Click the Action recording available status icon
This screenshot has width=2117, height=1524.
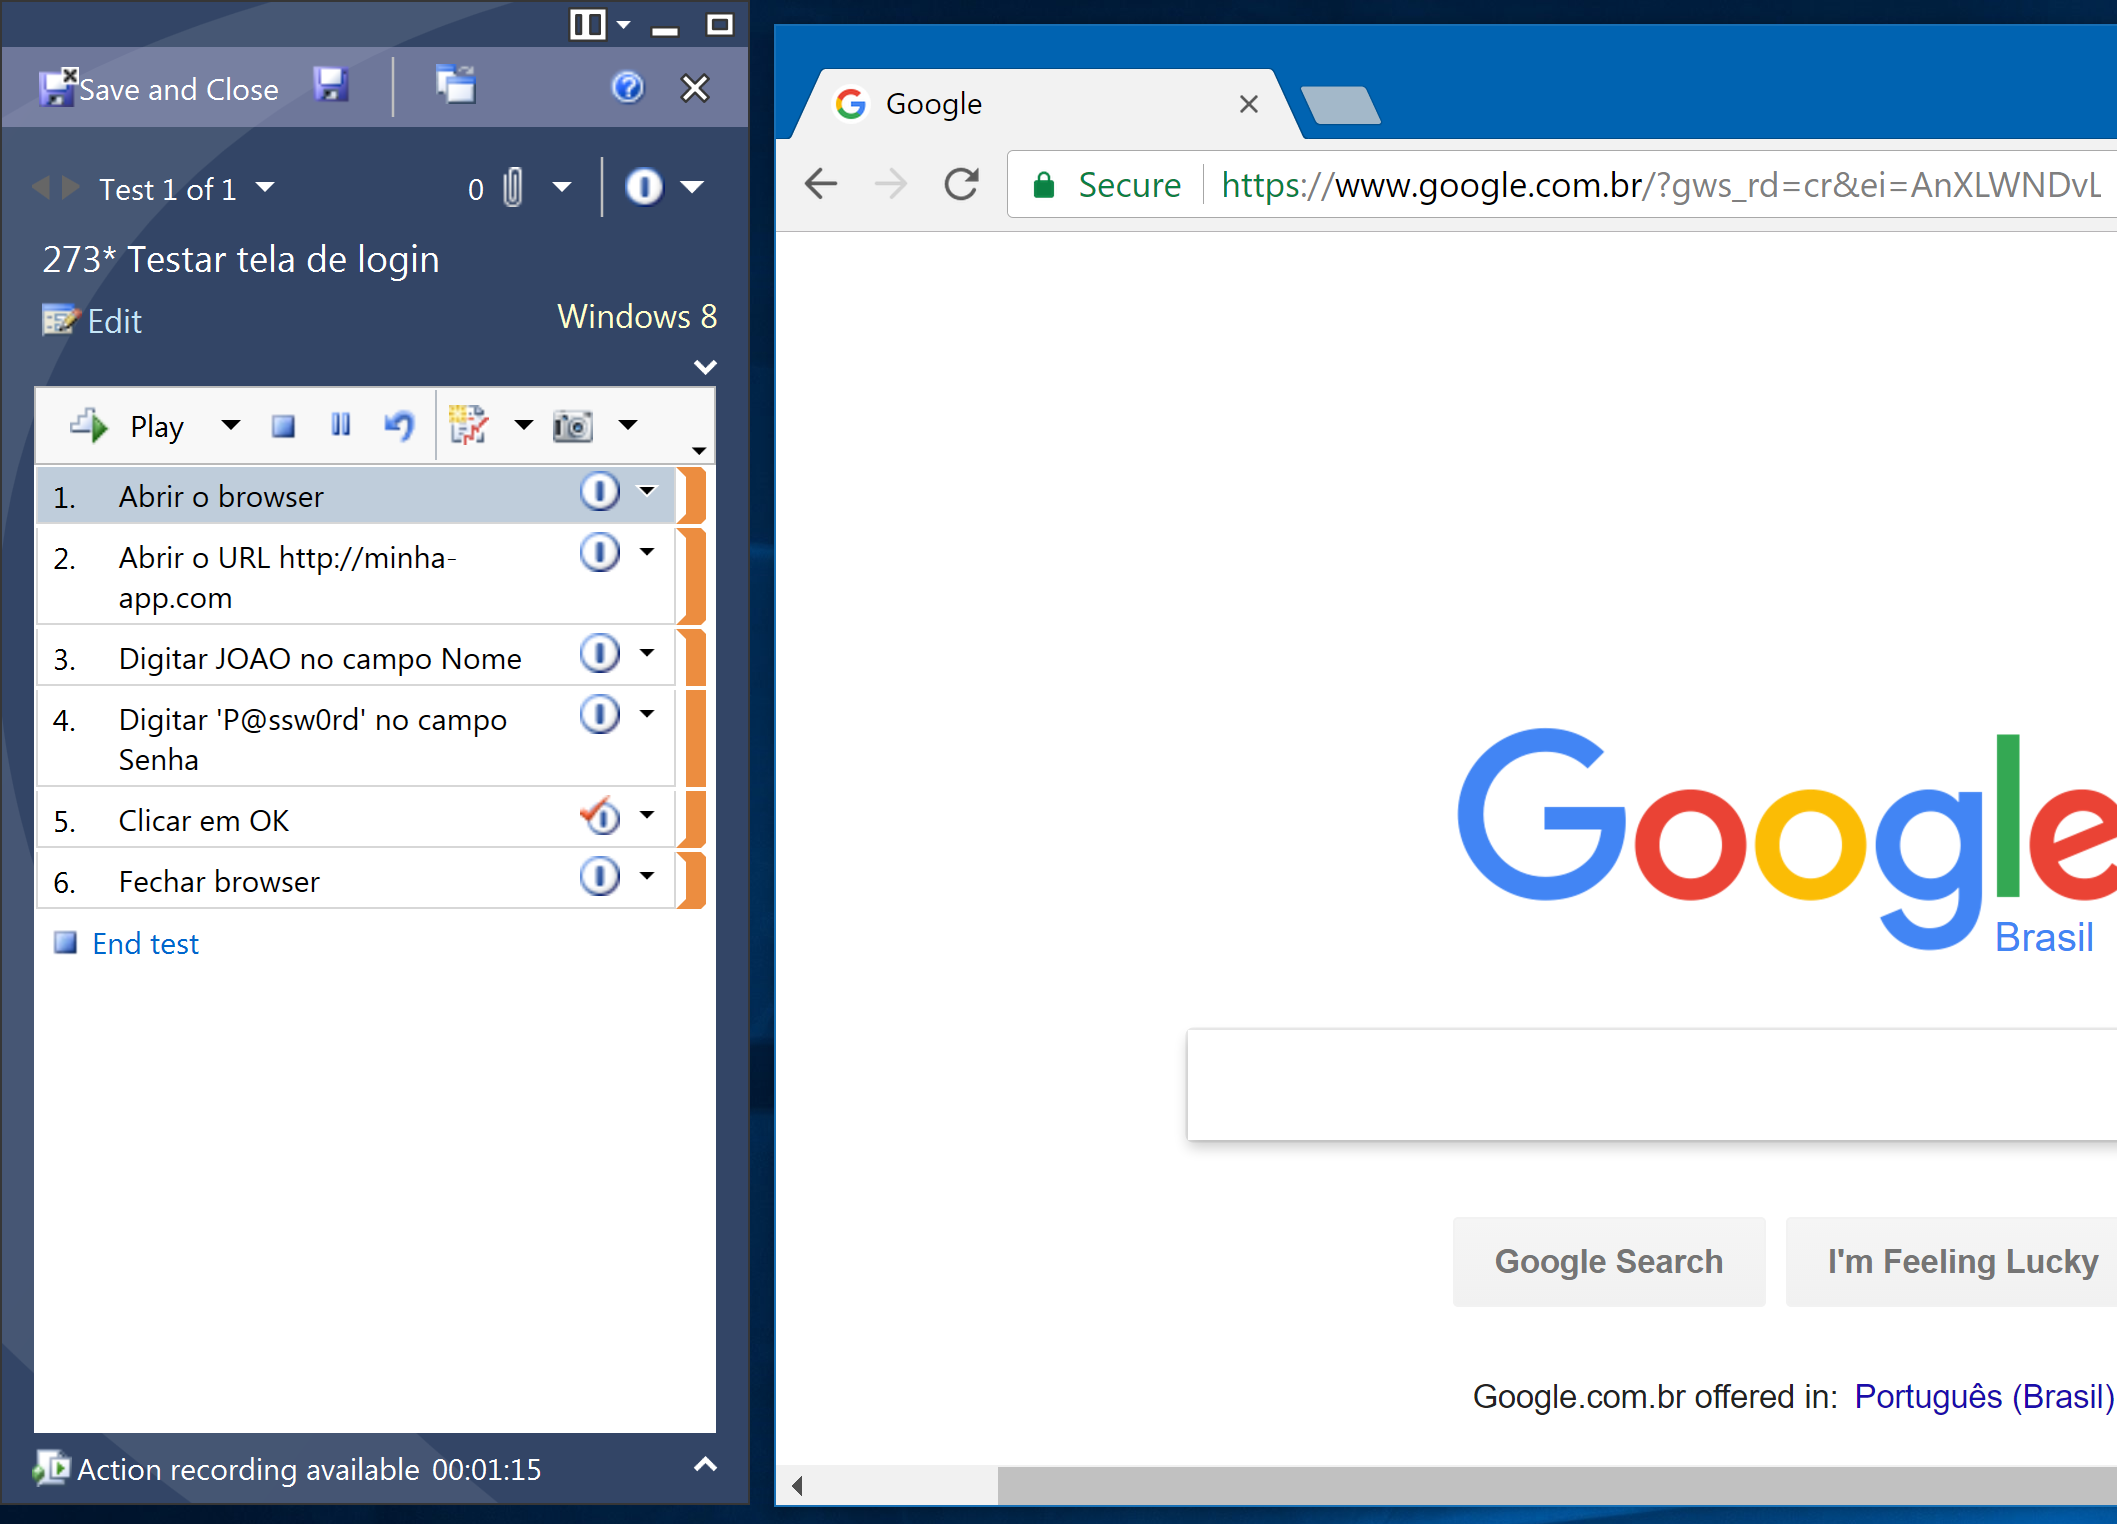pos(51,1468)
